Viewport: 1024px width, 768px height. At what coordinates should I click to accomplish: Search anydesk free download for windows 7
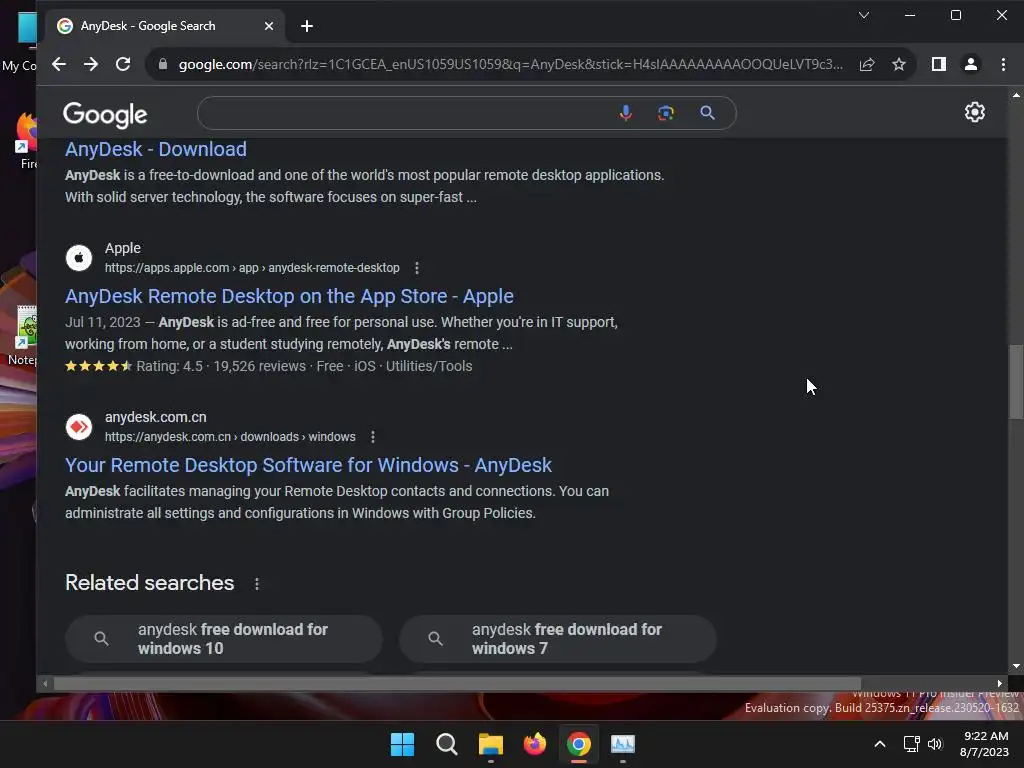tap(558, 639)
